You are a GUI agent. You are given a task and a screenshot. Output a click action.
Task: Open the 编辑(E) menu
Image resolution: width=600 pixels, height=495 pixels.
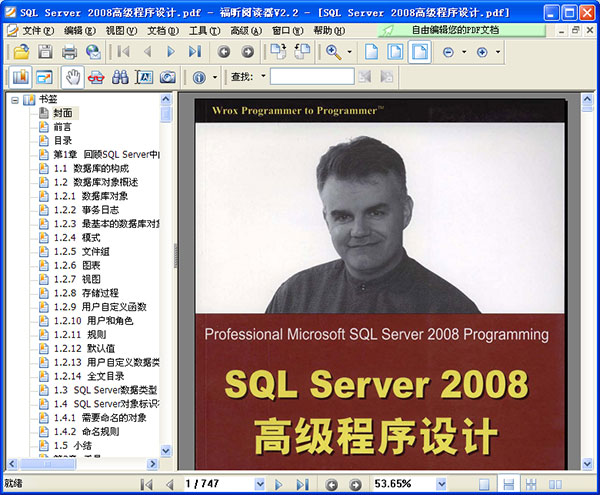80,31
